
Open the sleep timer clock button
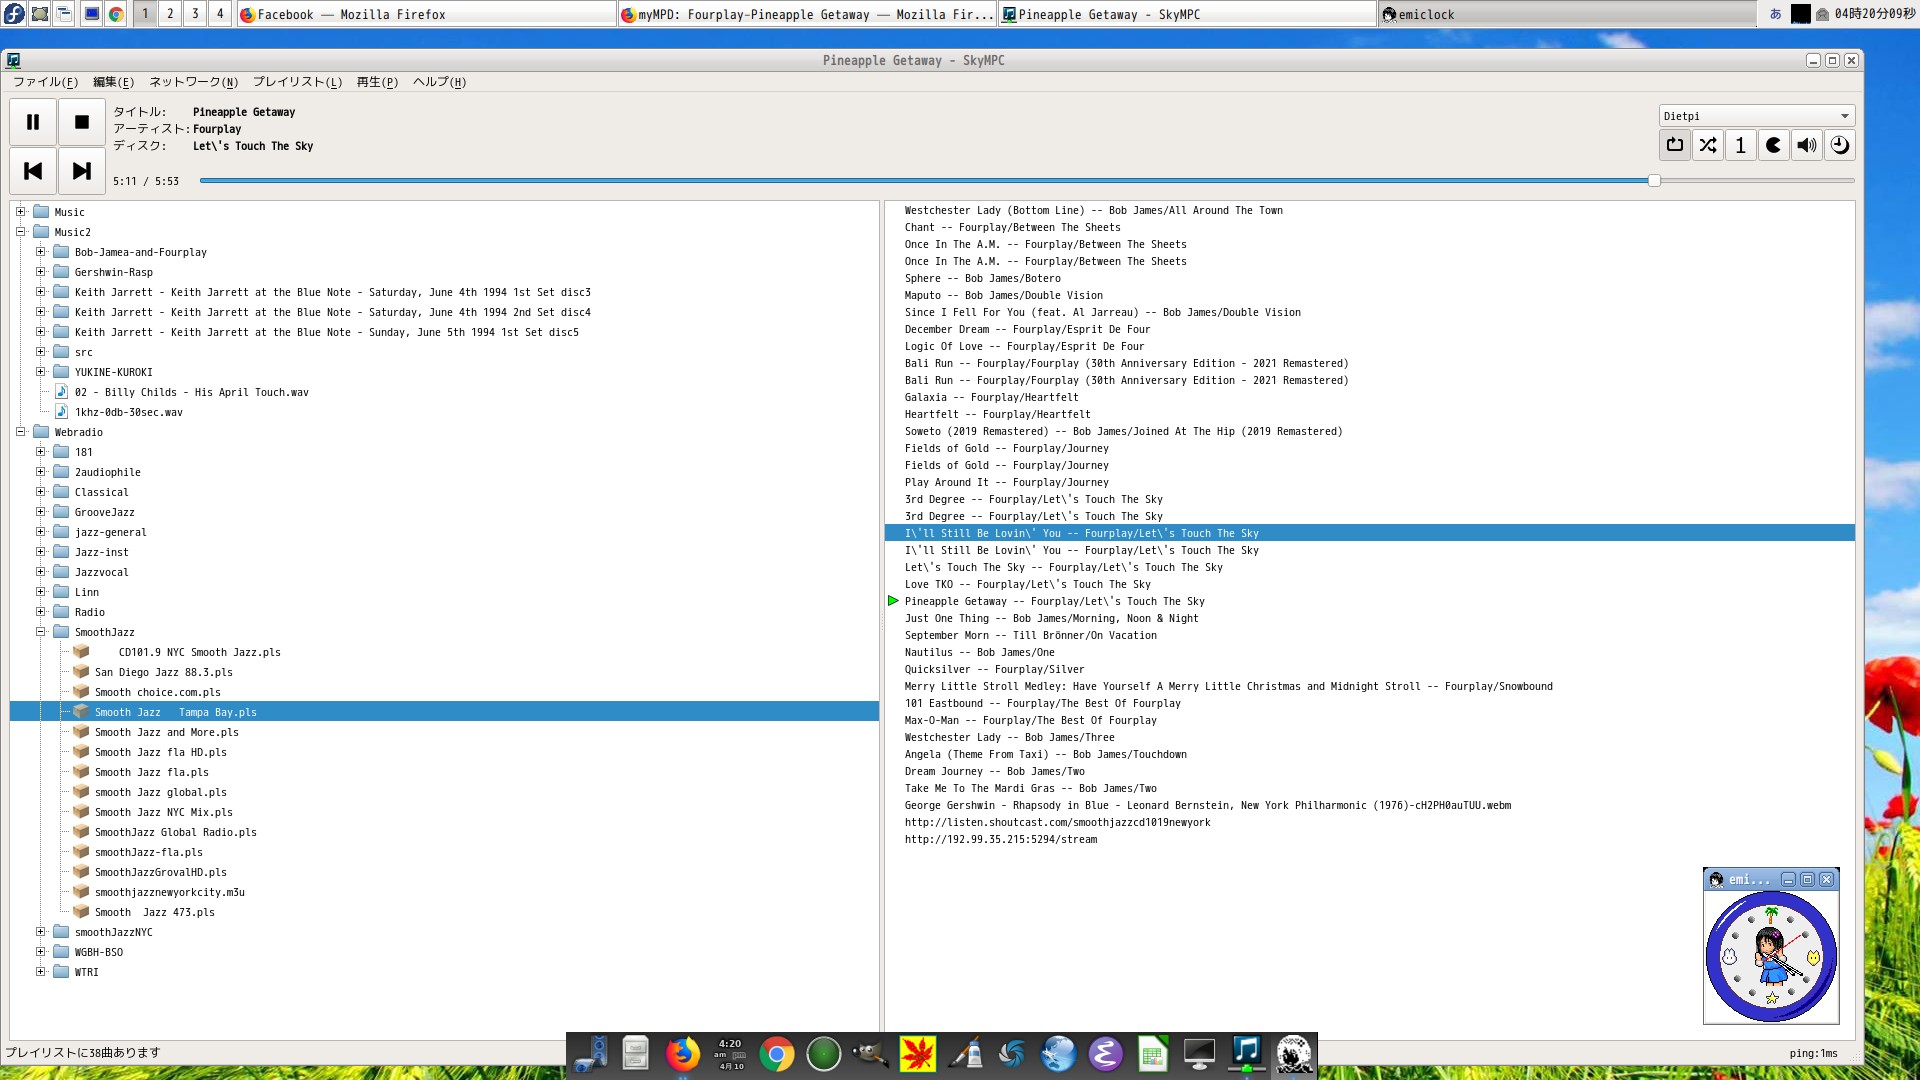[1839, 145]
